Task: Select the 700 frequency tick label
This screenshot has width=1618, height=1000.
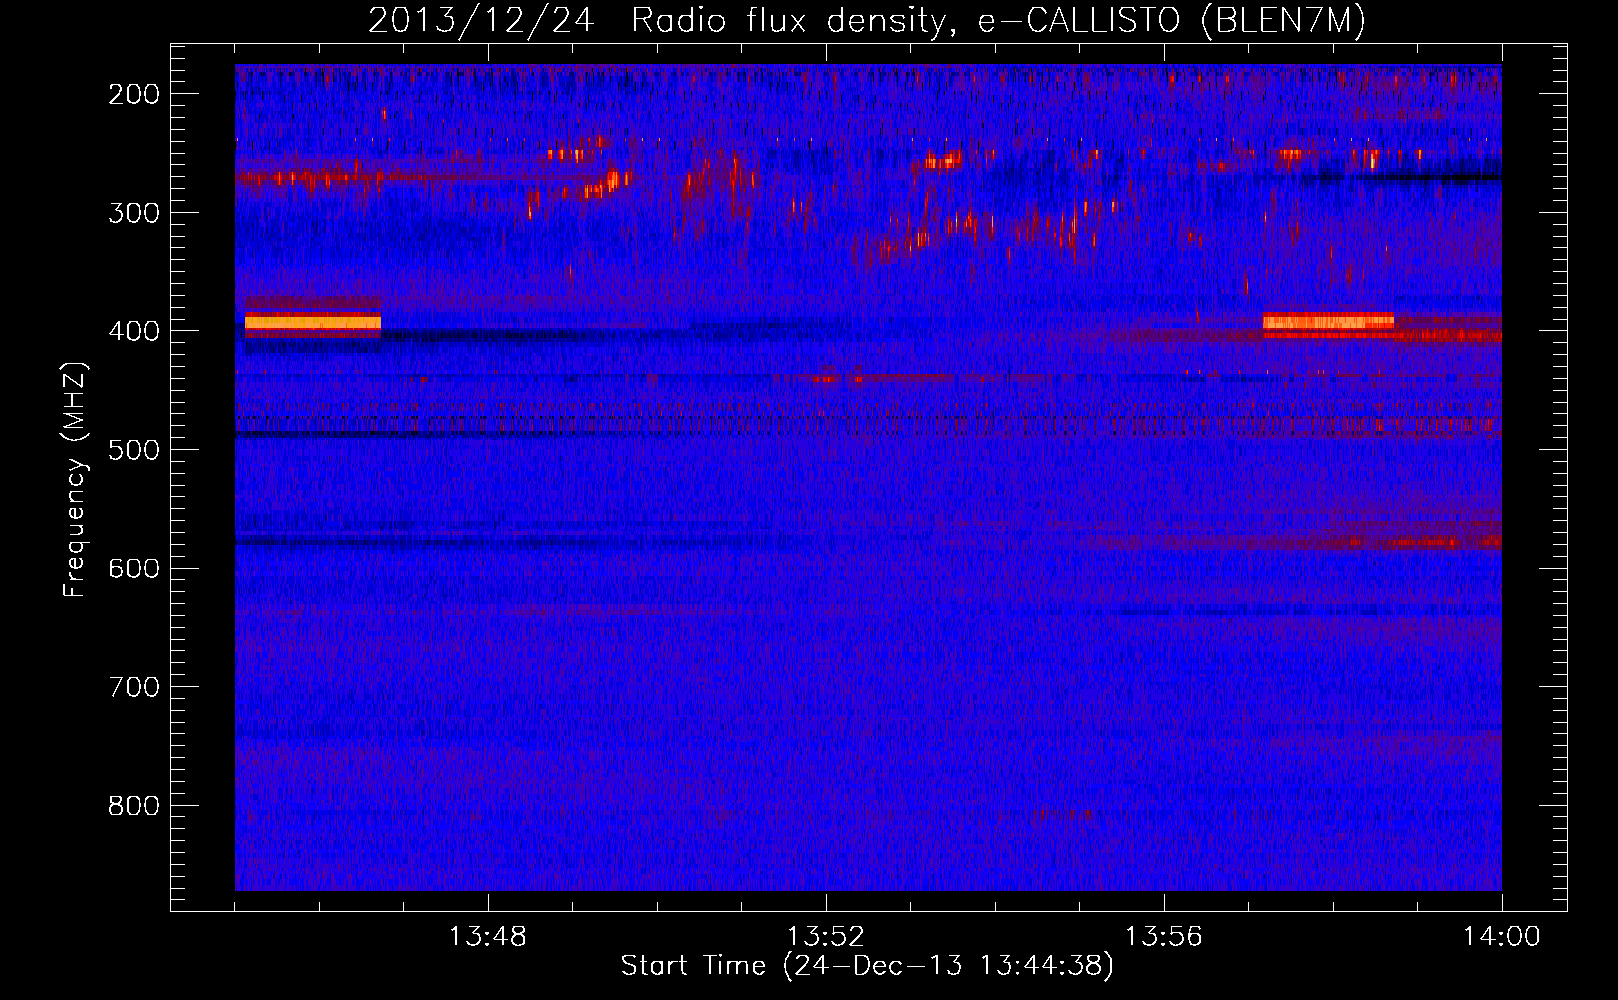Action: click(134, 687)
